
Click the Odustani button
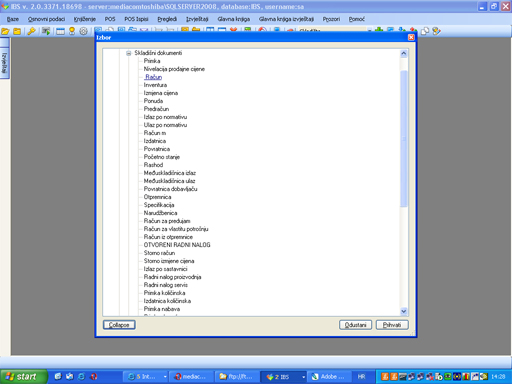tap(355, 325)
